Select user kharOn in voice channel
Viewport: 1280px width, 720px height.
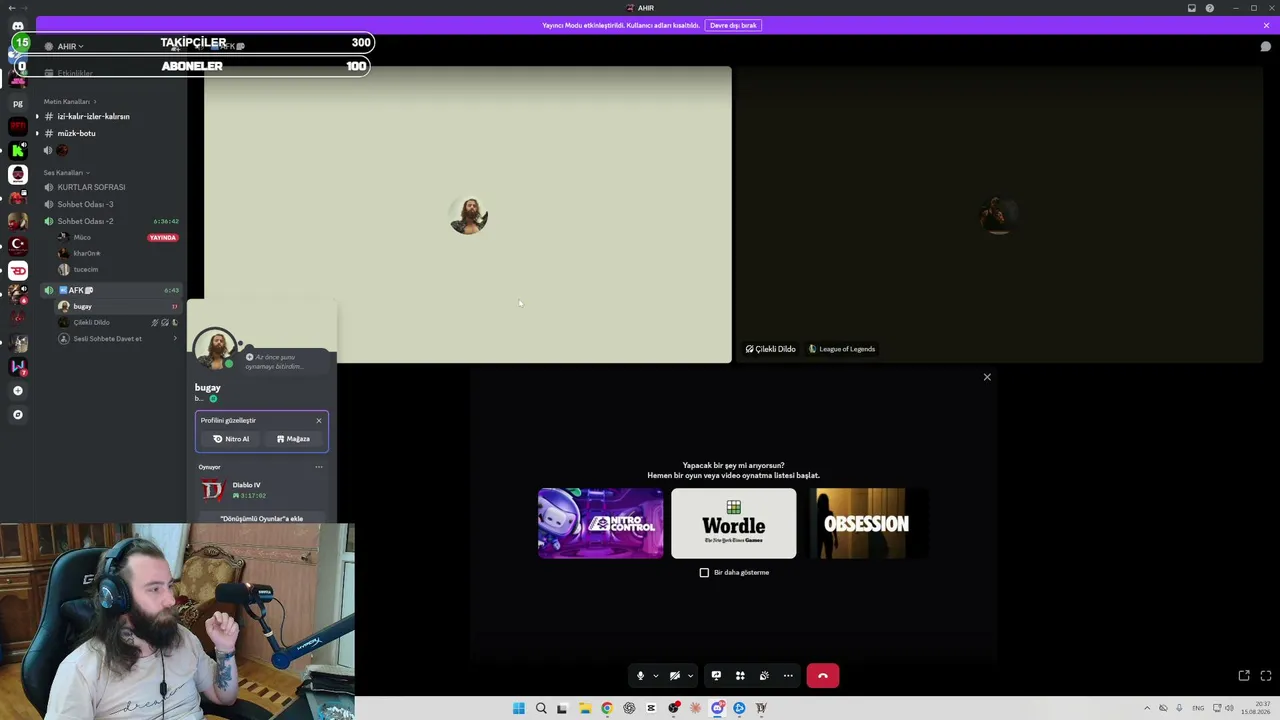tap(86, 253)
